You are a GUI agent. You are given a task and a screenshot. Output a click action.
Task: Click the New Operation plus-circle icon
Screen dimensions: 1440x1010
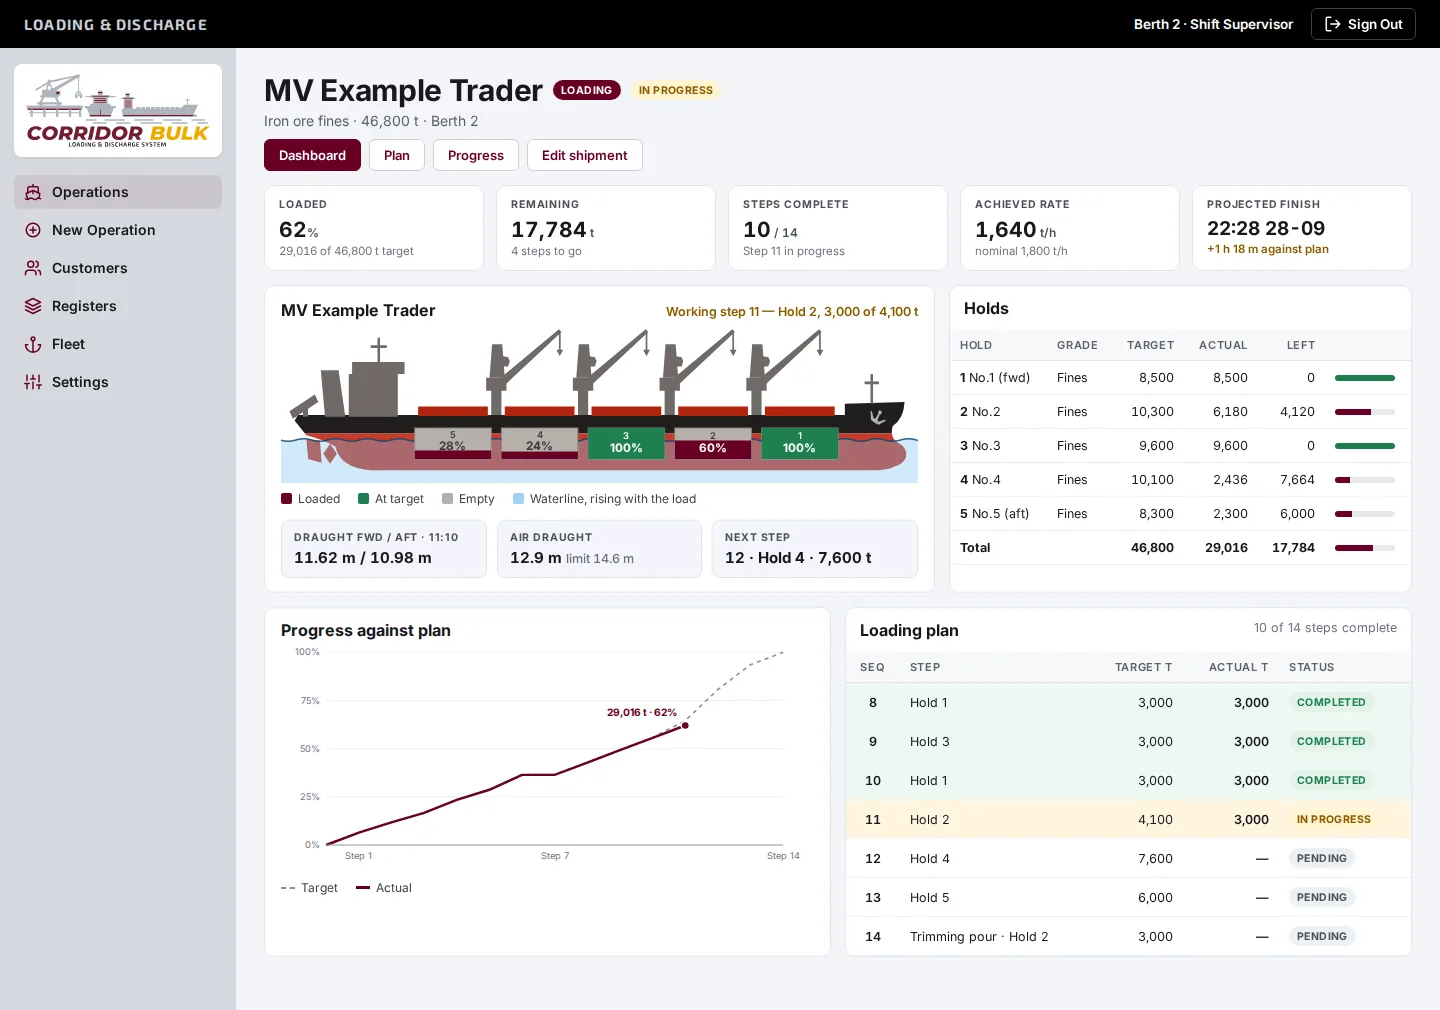coord(33,230)
